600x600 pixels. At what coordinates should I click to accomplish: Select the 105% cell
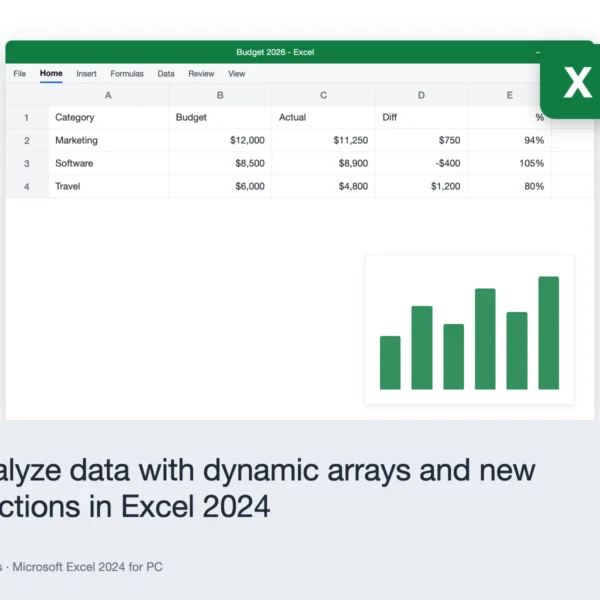pyautogui.click(x=509, y=163)
